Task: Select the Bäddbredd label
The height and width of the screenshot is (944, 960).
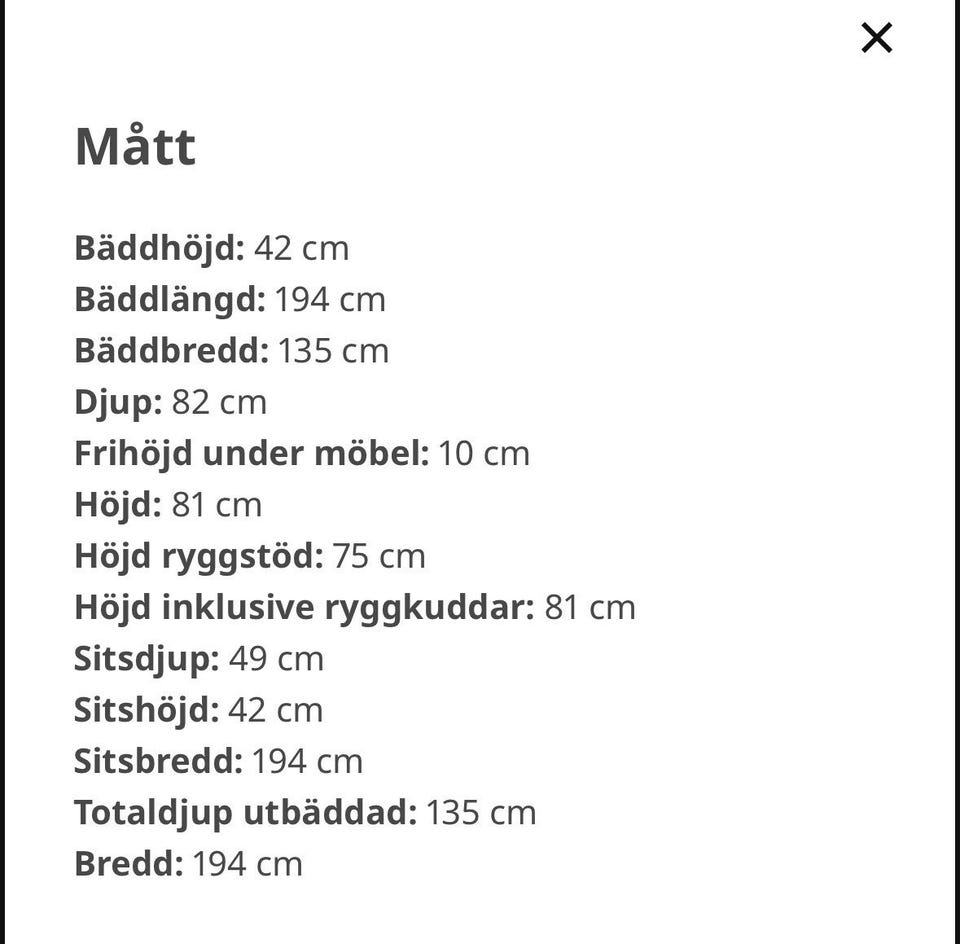Action: [171, 351]
